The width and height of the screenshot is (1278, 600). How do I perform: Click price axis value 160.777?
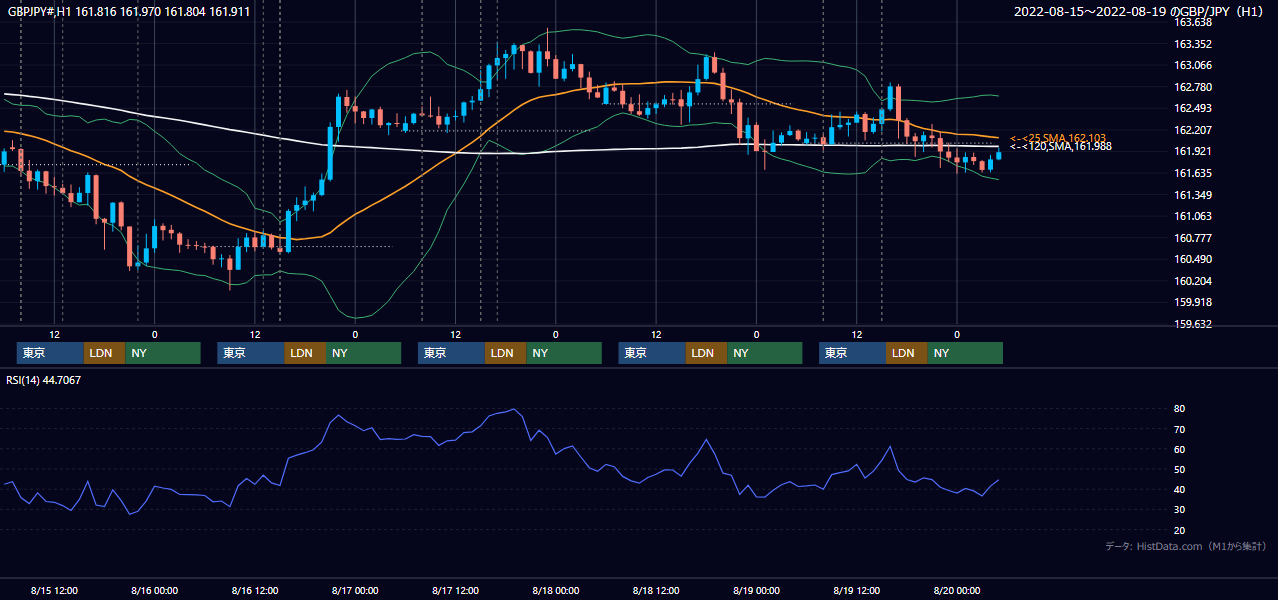click(x=1192, y=238)
